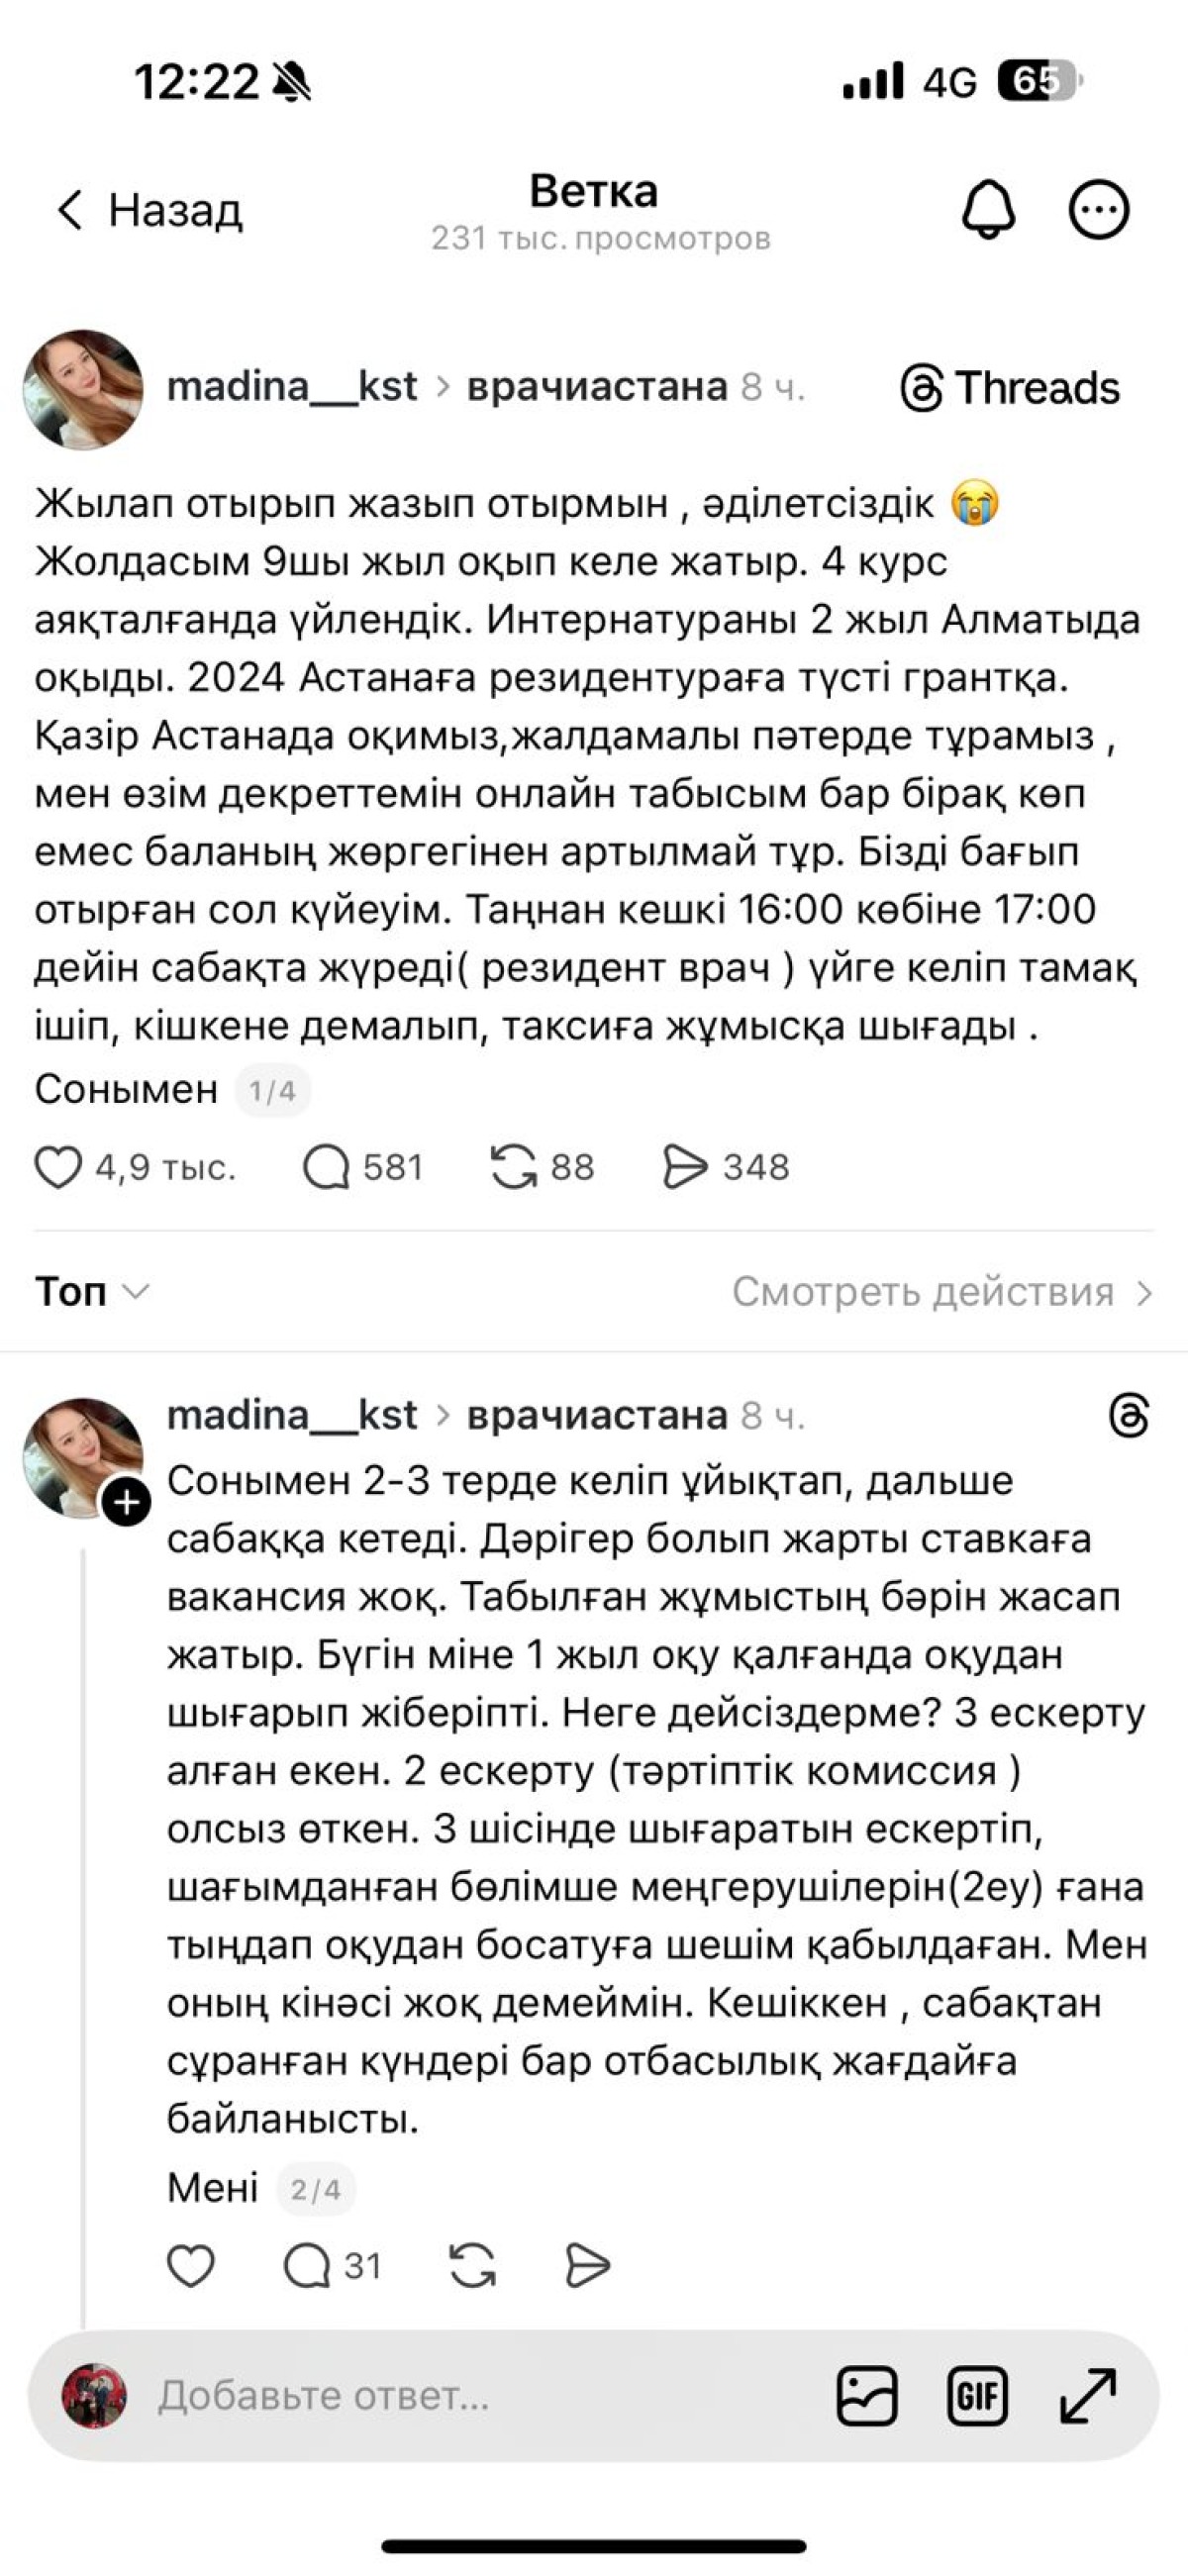1188x2576 pixels.
Task: Follow author via plus badge on avatar
Action: click(x=127, y=1503)
